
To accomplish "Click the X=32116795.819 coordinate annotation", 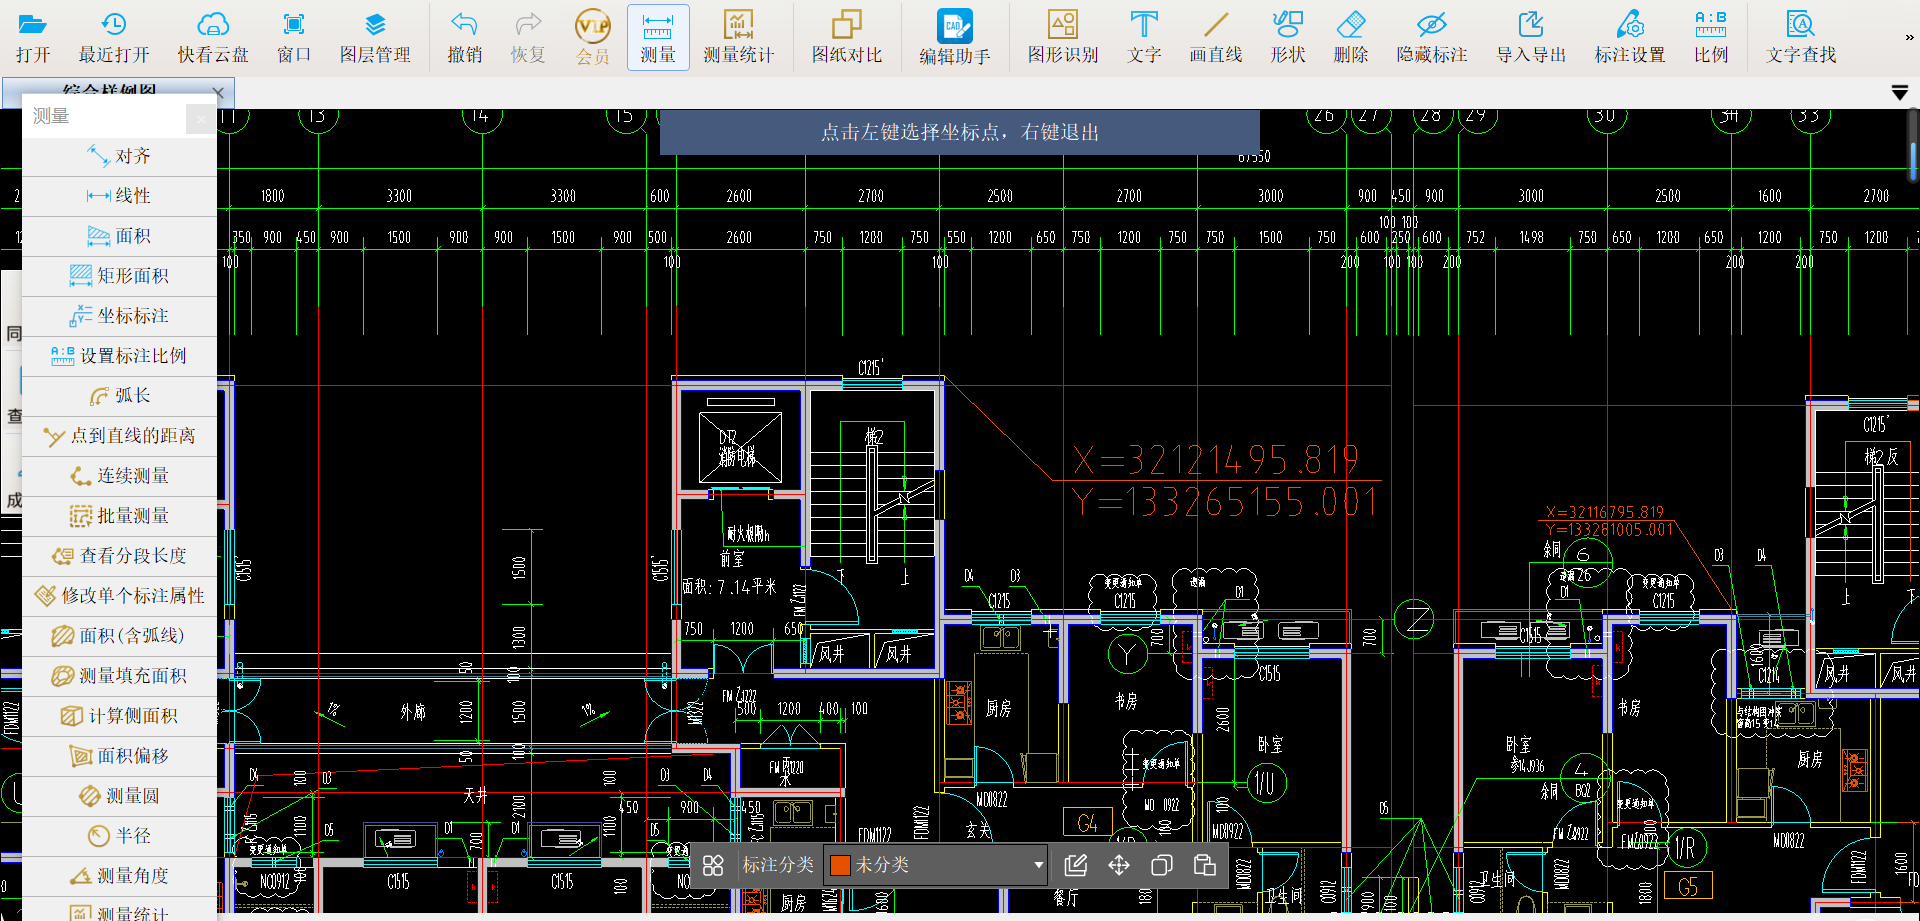I will pyautogui.click(x=1604, y=512).
